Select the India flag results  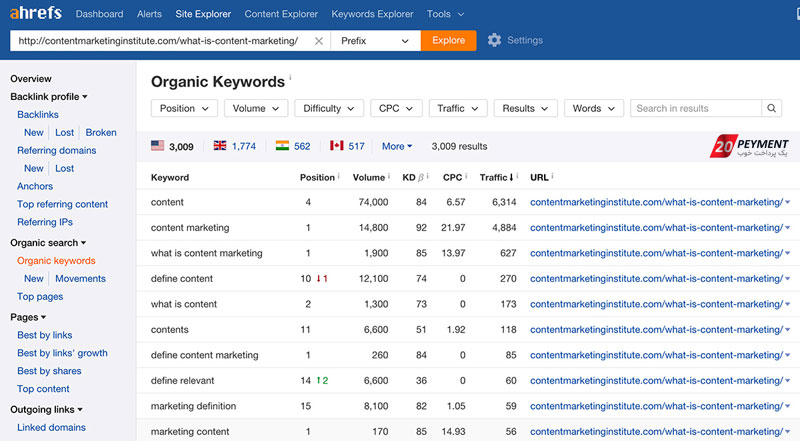pyautogui.click(x=282, y=145)
